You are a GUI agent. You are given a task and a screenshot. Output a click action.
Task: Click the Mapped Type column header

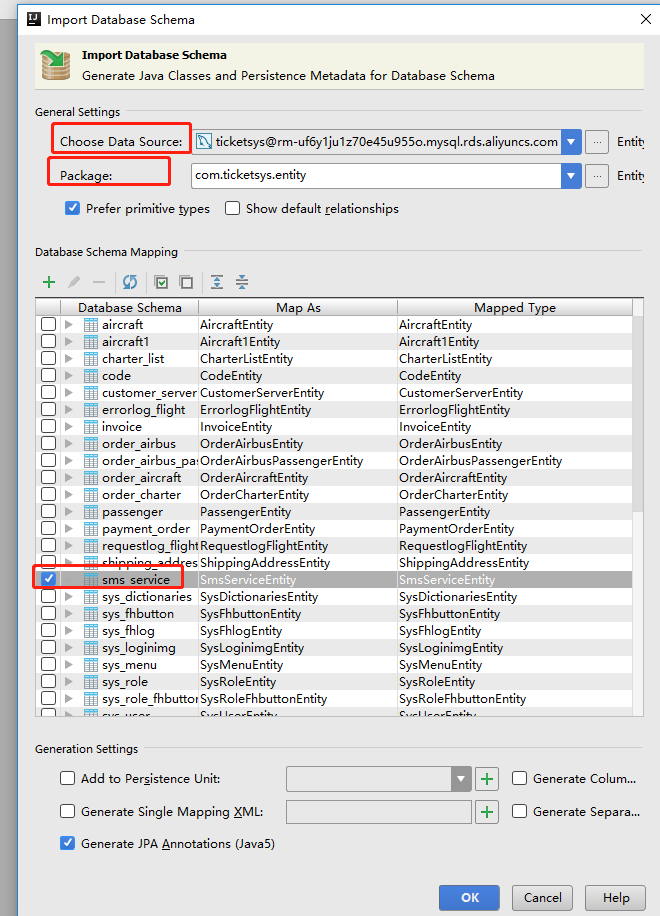515,307
